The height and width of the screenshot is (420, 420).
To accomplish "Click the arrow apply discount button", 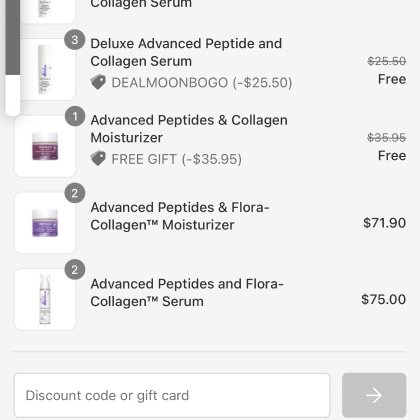I will pyautogui.click(x=374, y=395).
